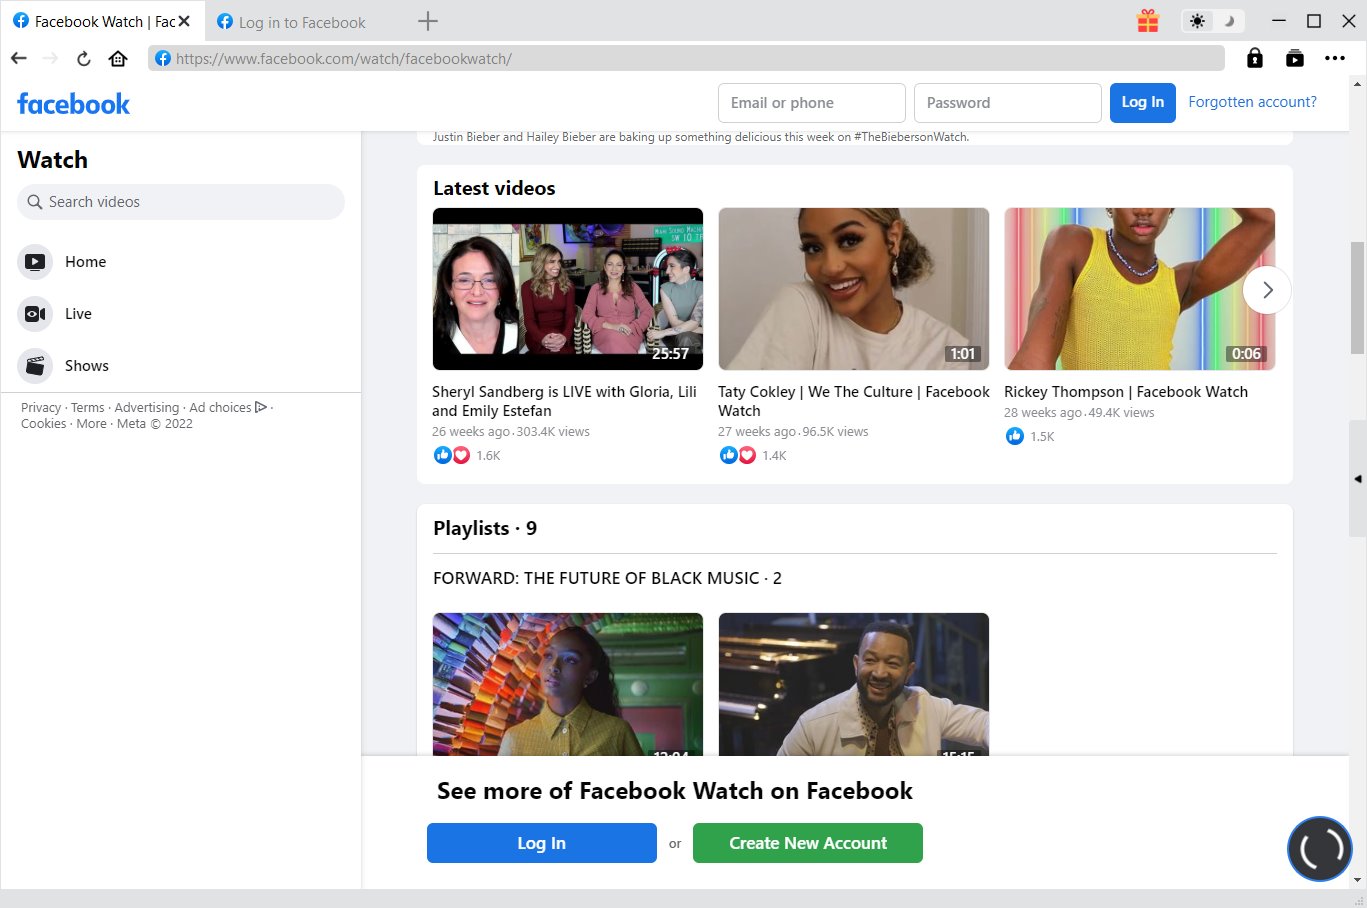
Task: Expand the collapsed right side panel arrow
Action: coord(1357,479)
